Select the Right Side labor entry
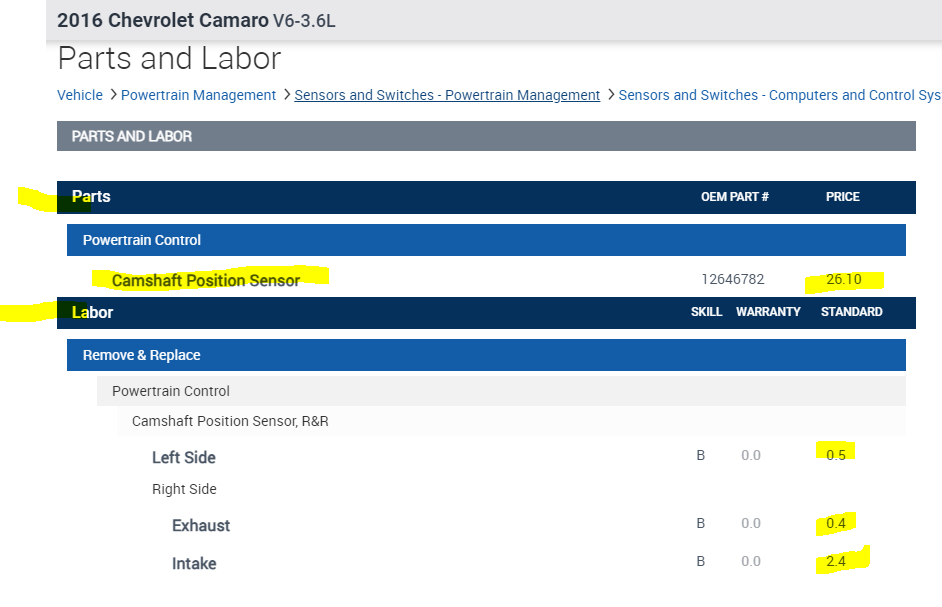Image resolution: width=942 pixels, height=607 pixels. pyautogui.click(x=184, y=489)
